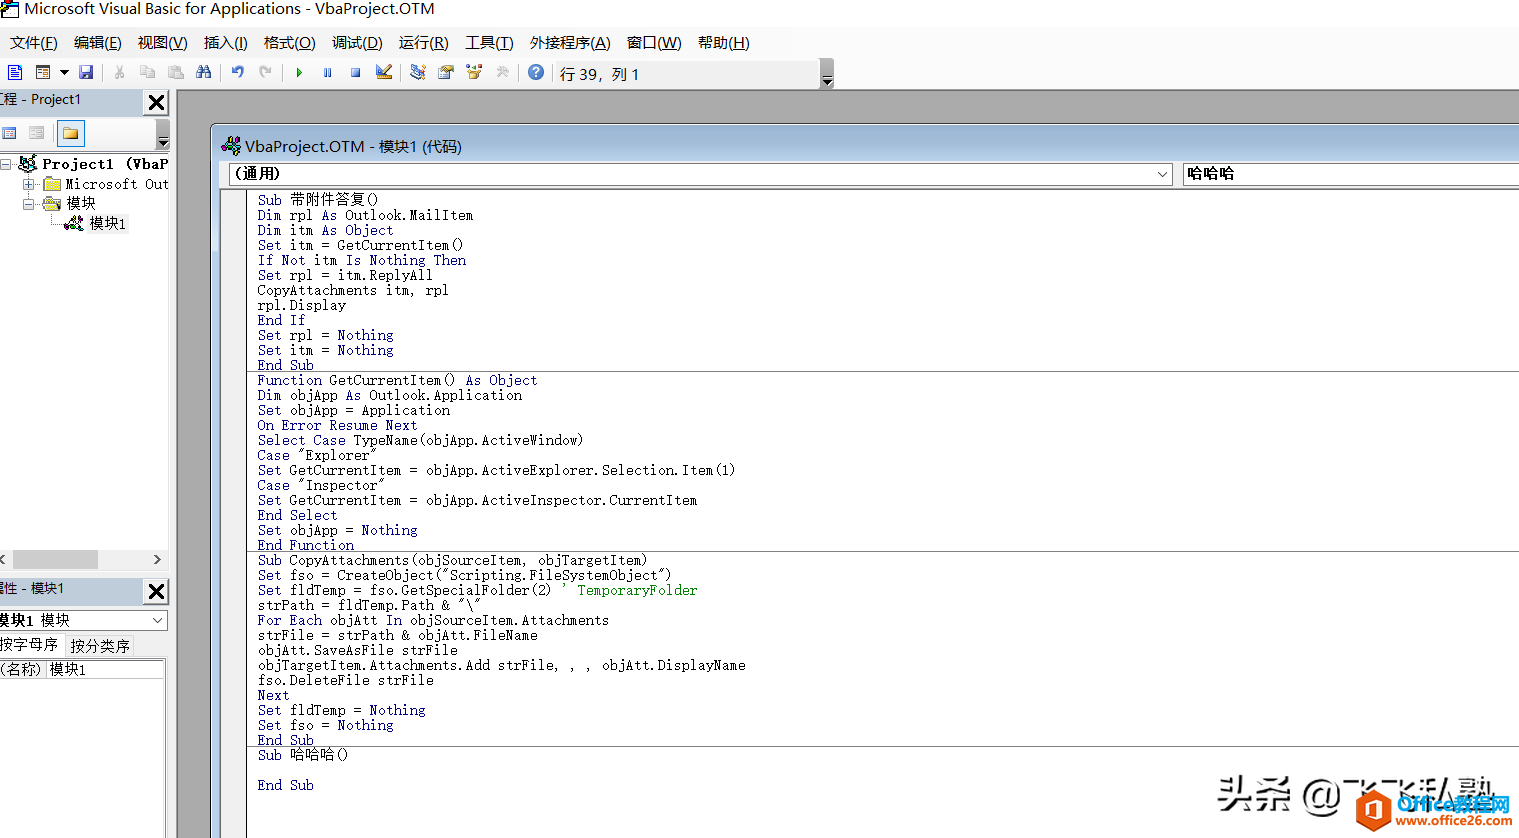The image size is (1519, 838).
Task: Switch to the 按分类序 tab
Action: coord(100,646)
